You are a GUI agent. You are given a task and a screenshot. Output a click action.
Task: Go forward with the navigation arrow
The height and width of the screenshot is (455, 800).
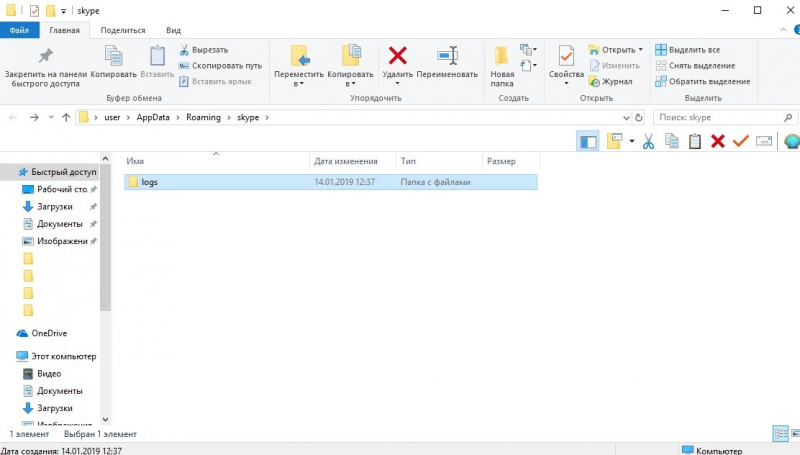(34, 117)
